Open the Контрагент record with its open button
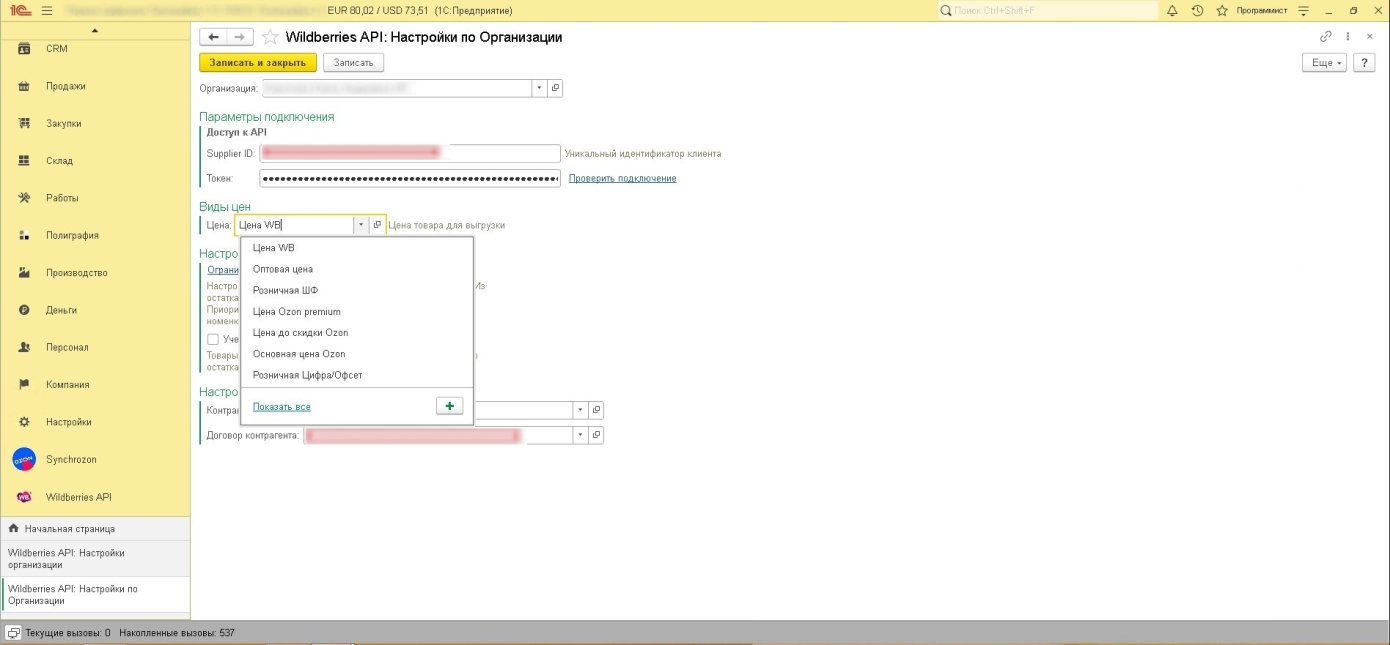The height and width of the screenshot is (645, 1390). 597,410
